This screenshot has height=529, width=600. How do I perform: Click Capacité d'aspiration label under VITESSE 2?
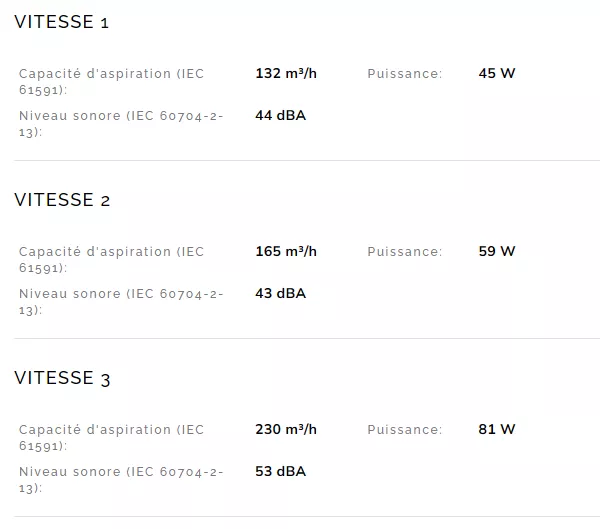click(110, 259)
